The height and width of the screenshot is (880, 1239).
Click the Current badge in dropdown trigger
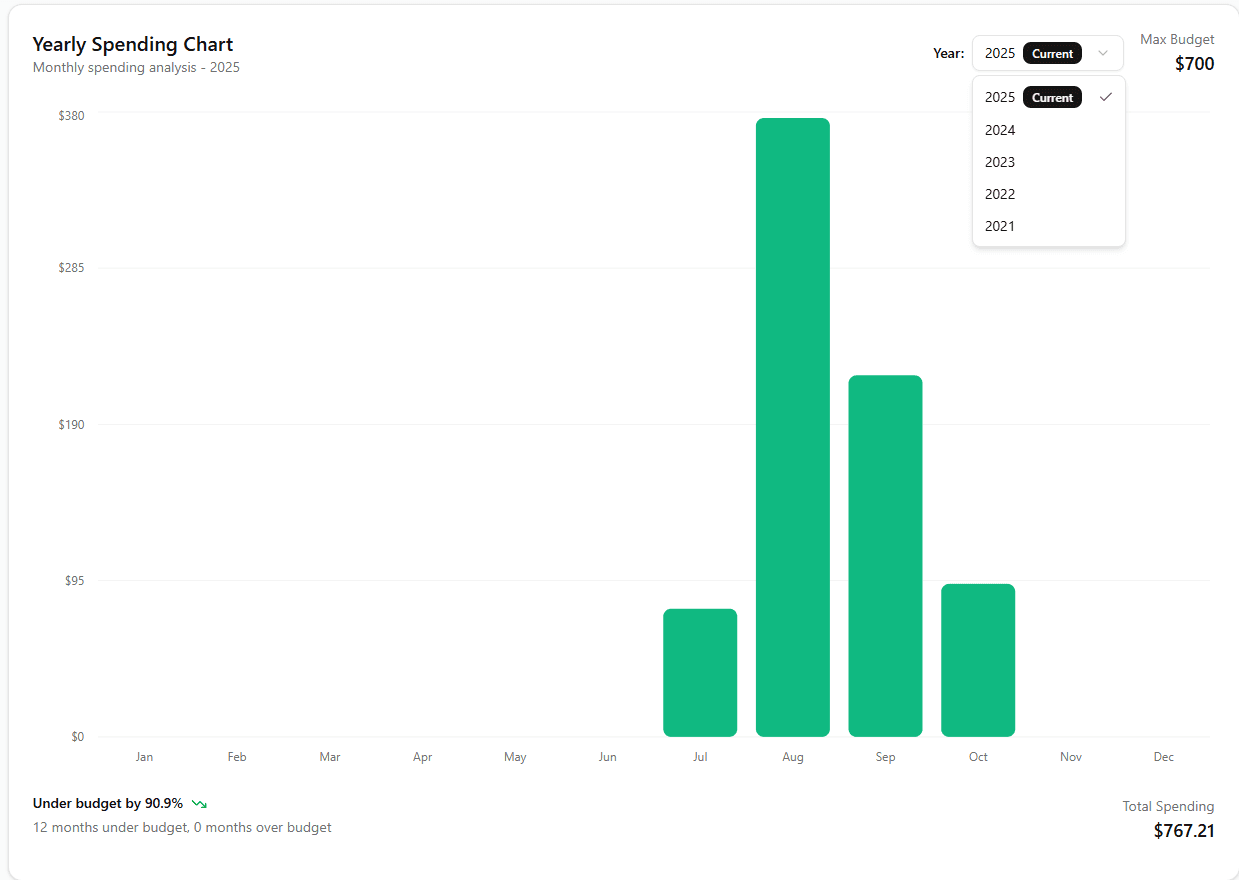1052,54
